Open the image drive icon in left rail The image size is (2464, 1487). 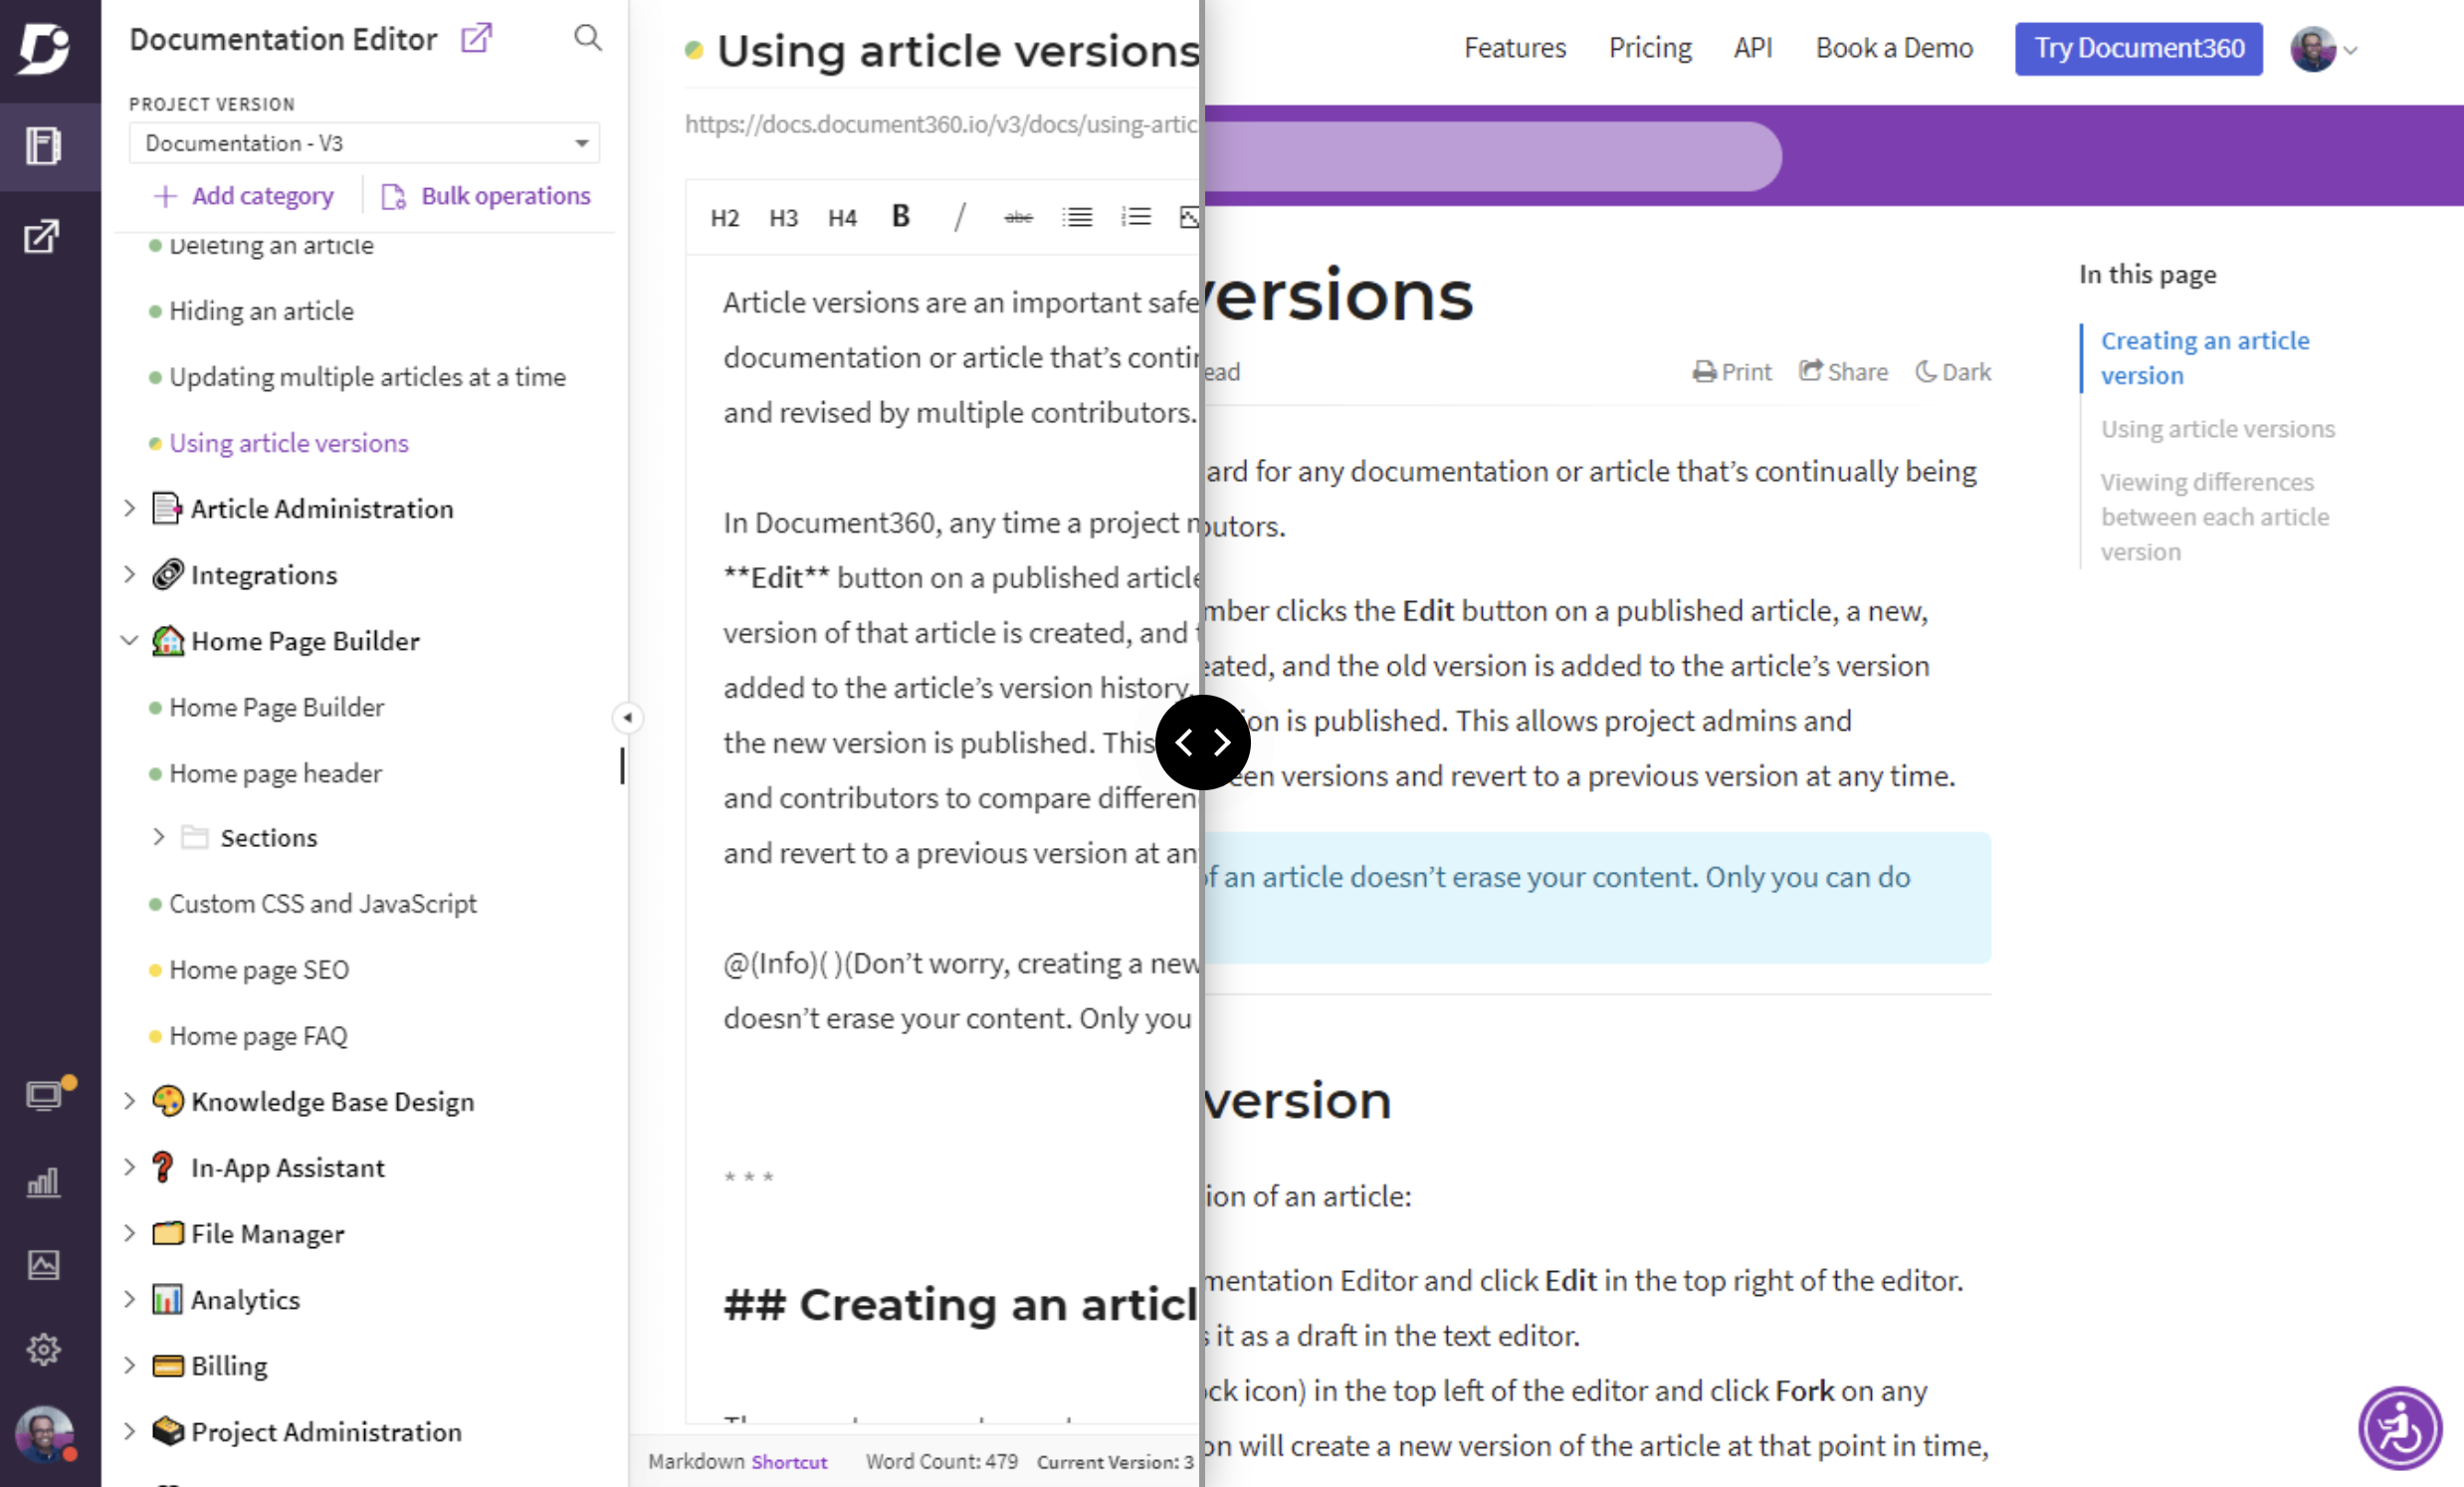pyautogui.click(x=43, y=1265)
